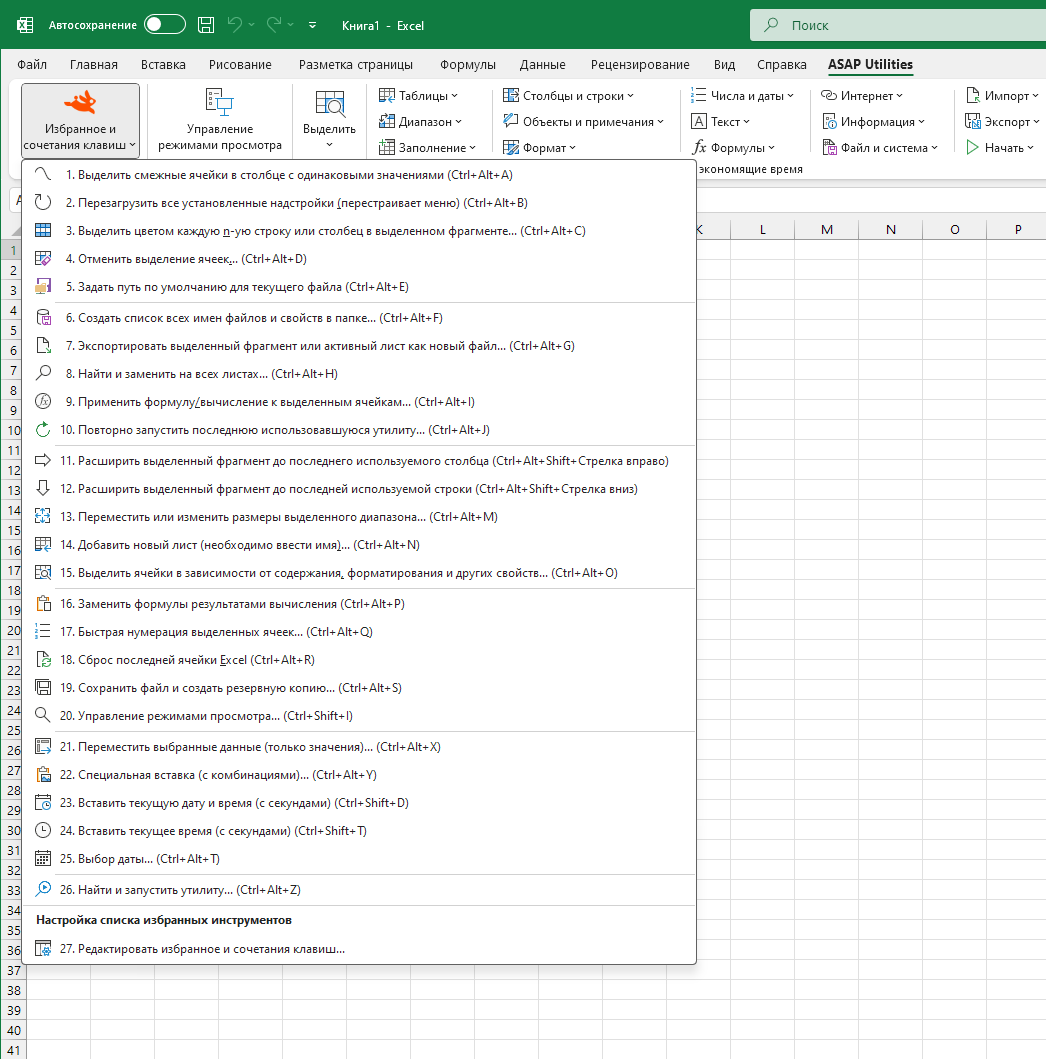Expand the Диапазон dropdown

pos(420,122)
